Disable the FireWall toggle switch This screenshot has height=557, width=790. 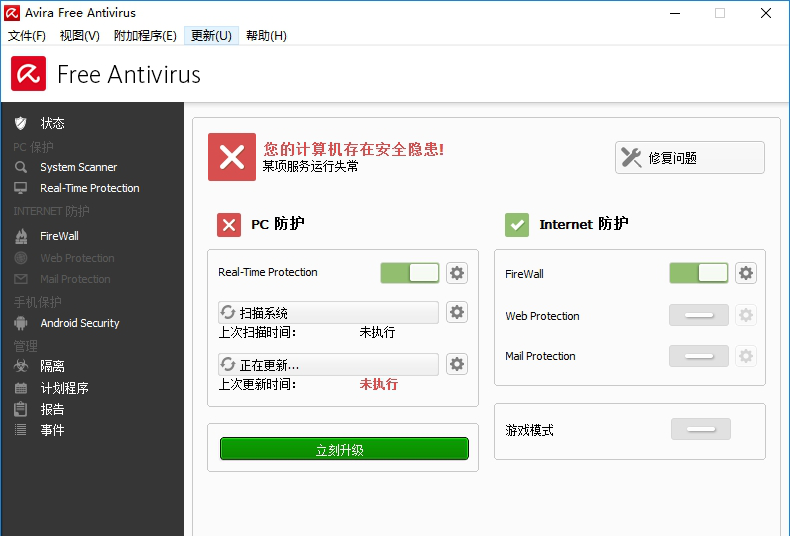tap(699, 273)
